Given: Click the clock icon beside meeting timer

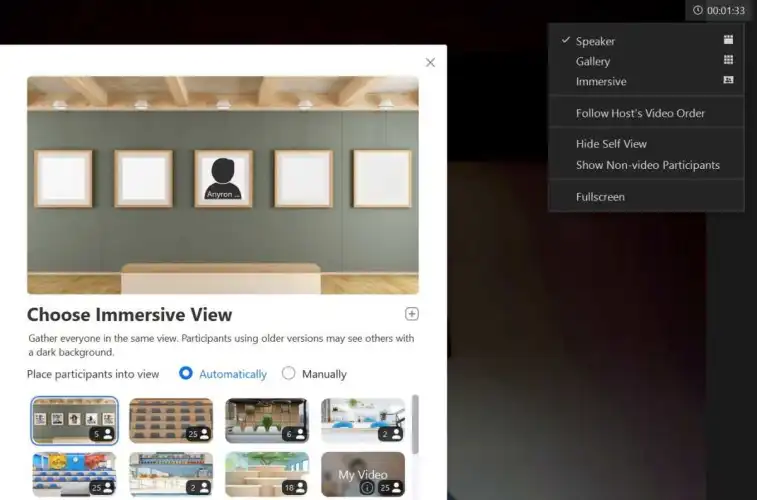Looking at the screenshot, I should (697, 10).
